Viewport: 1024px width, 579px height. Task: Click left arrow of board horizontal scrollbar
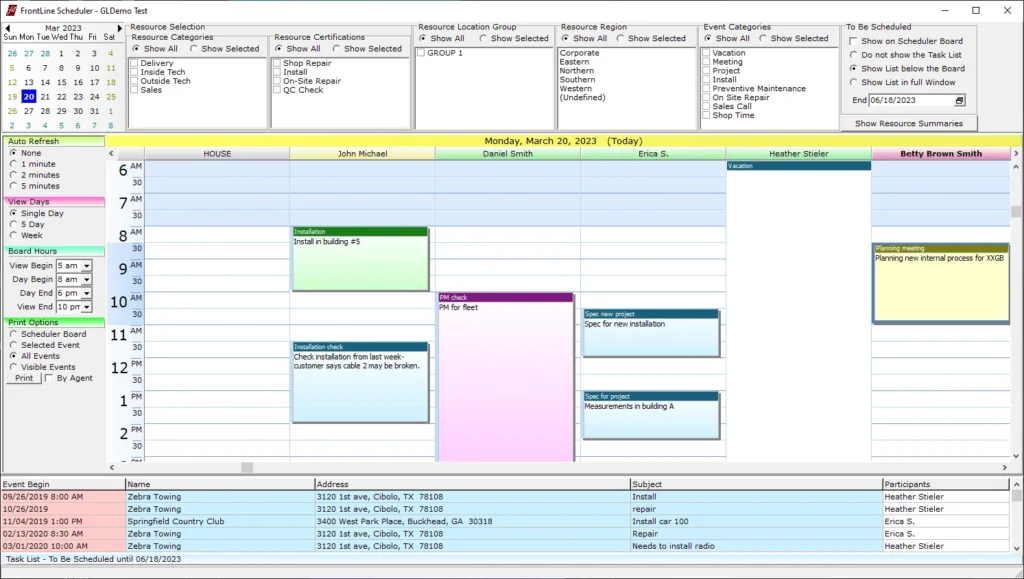(110, 466)
